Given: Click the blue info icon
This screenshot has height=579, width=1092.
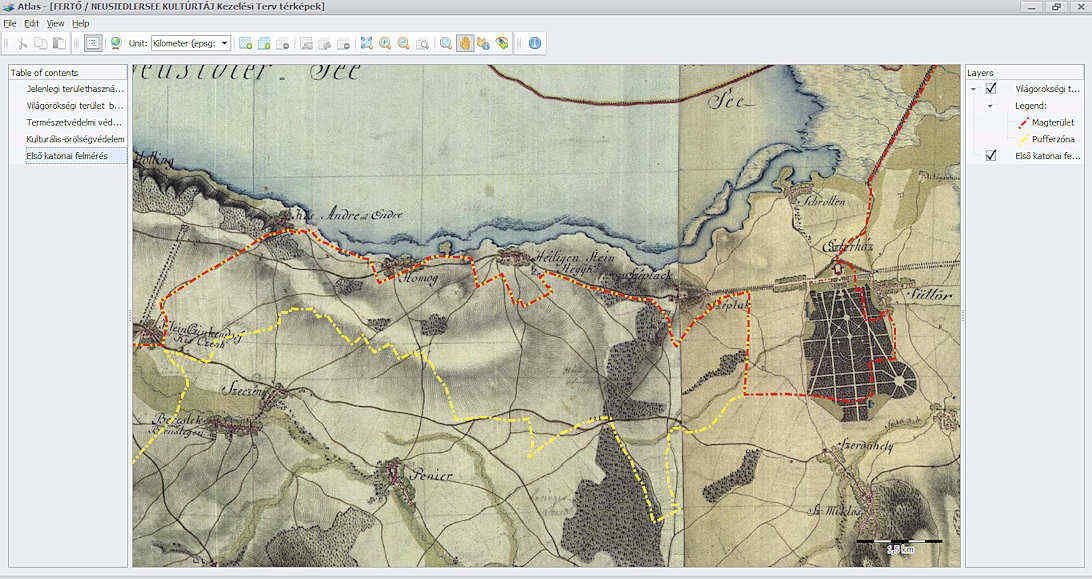Looking at the screenshot, I should point(535,43).
